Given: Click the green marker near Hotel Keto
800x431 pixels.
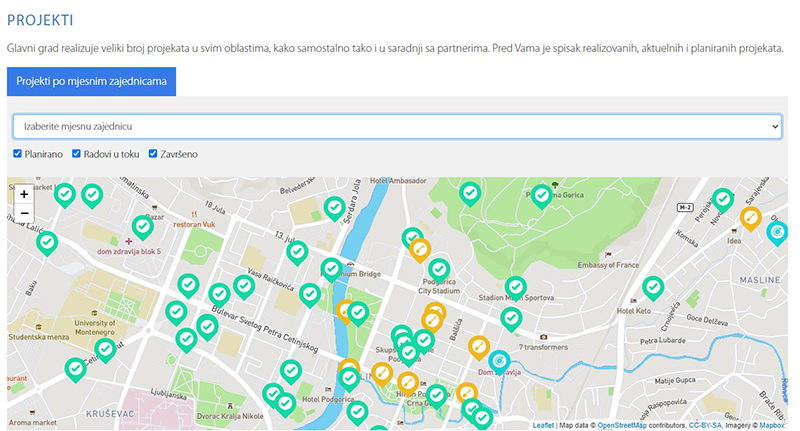Looking at the screenshot, I should pos(653,288).
